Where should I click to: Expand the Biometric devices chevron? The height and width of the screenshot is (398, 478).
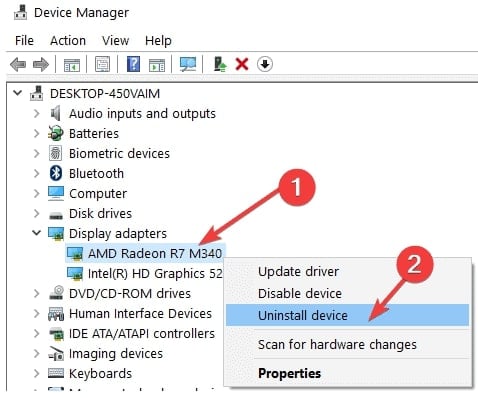click(x=37, y=153)
